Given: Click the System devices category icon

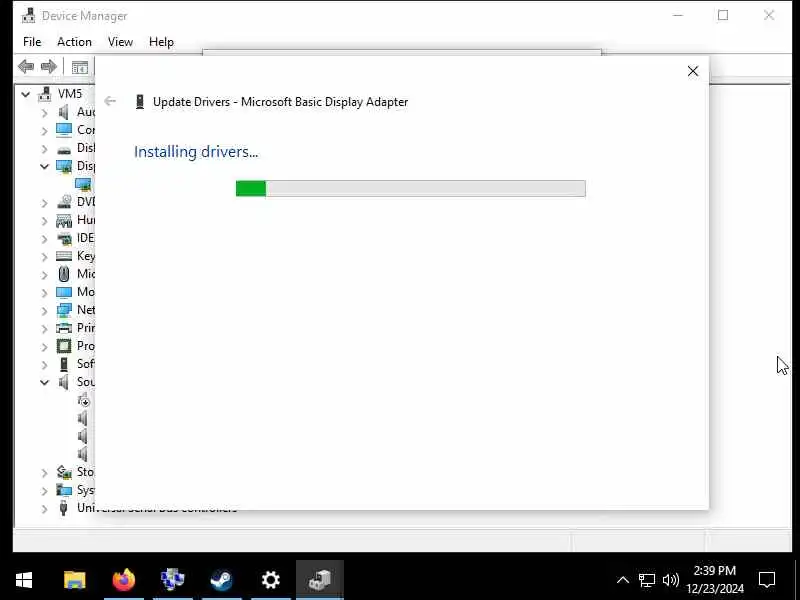Looking at the screenshot, I should point(64,490).
